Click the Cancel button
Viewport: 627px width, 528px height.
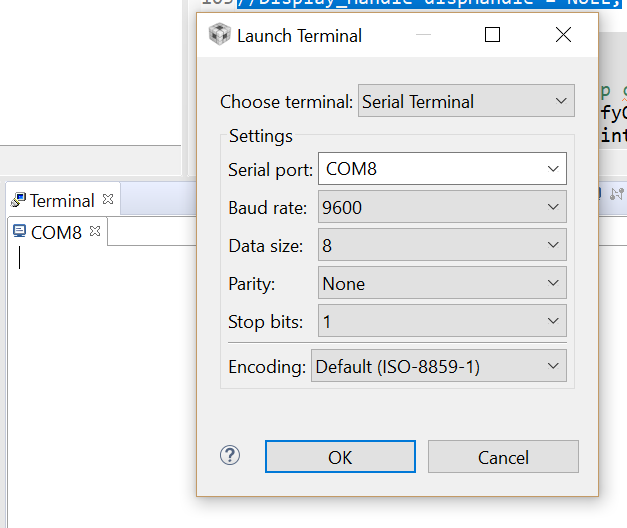[503, 457]
